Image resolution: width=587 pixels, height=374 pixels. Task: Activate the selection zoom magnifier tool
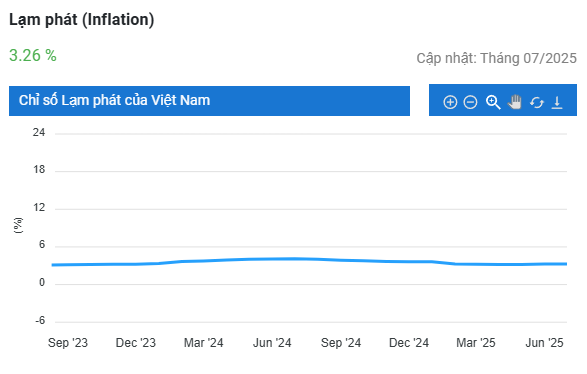coord(493,102)
